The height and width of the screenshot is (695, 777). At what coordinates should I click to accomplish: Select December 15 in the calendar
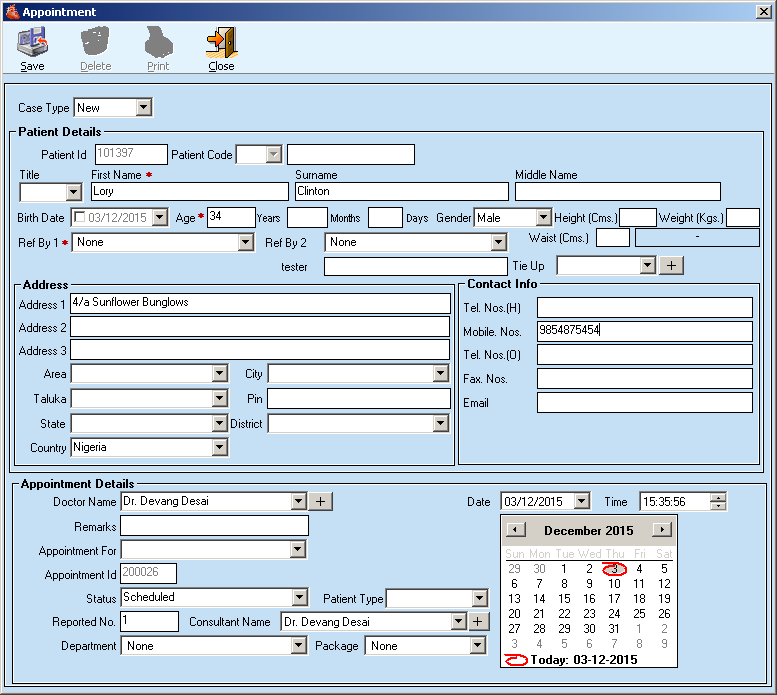click(x=564, y=599)
